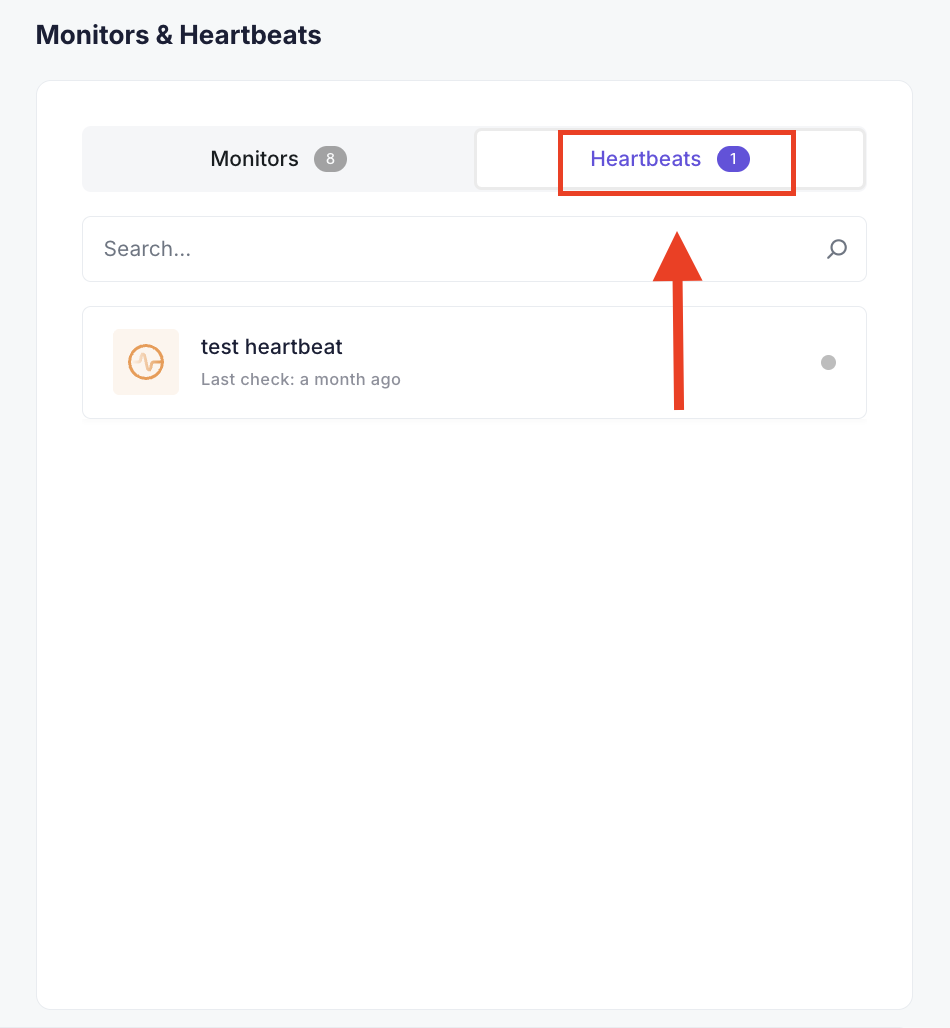Click the orange heartbeat pulse icon
Image resolution: width=950 pixels, height=1028 pixels.
(x=146, y=362)
